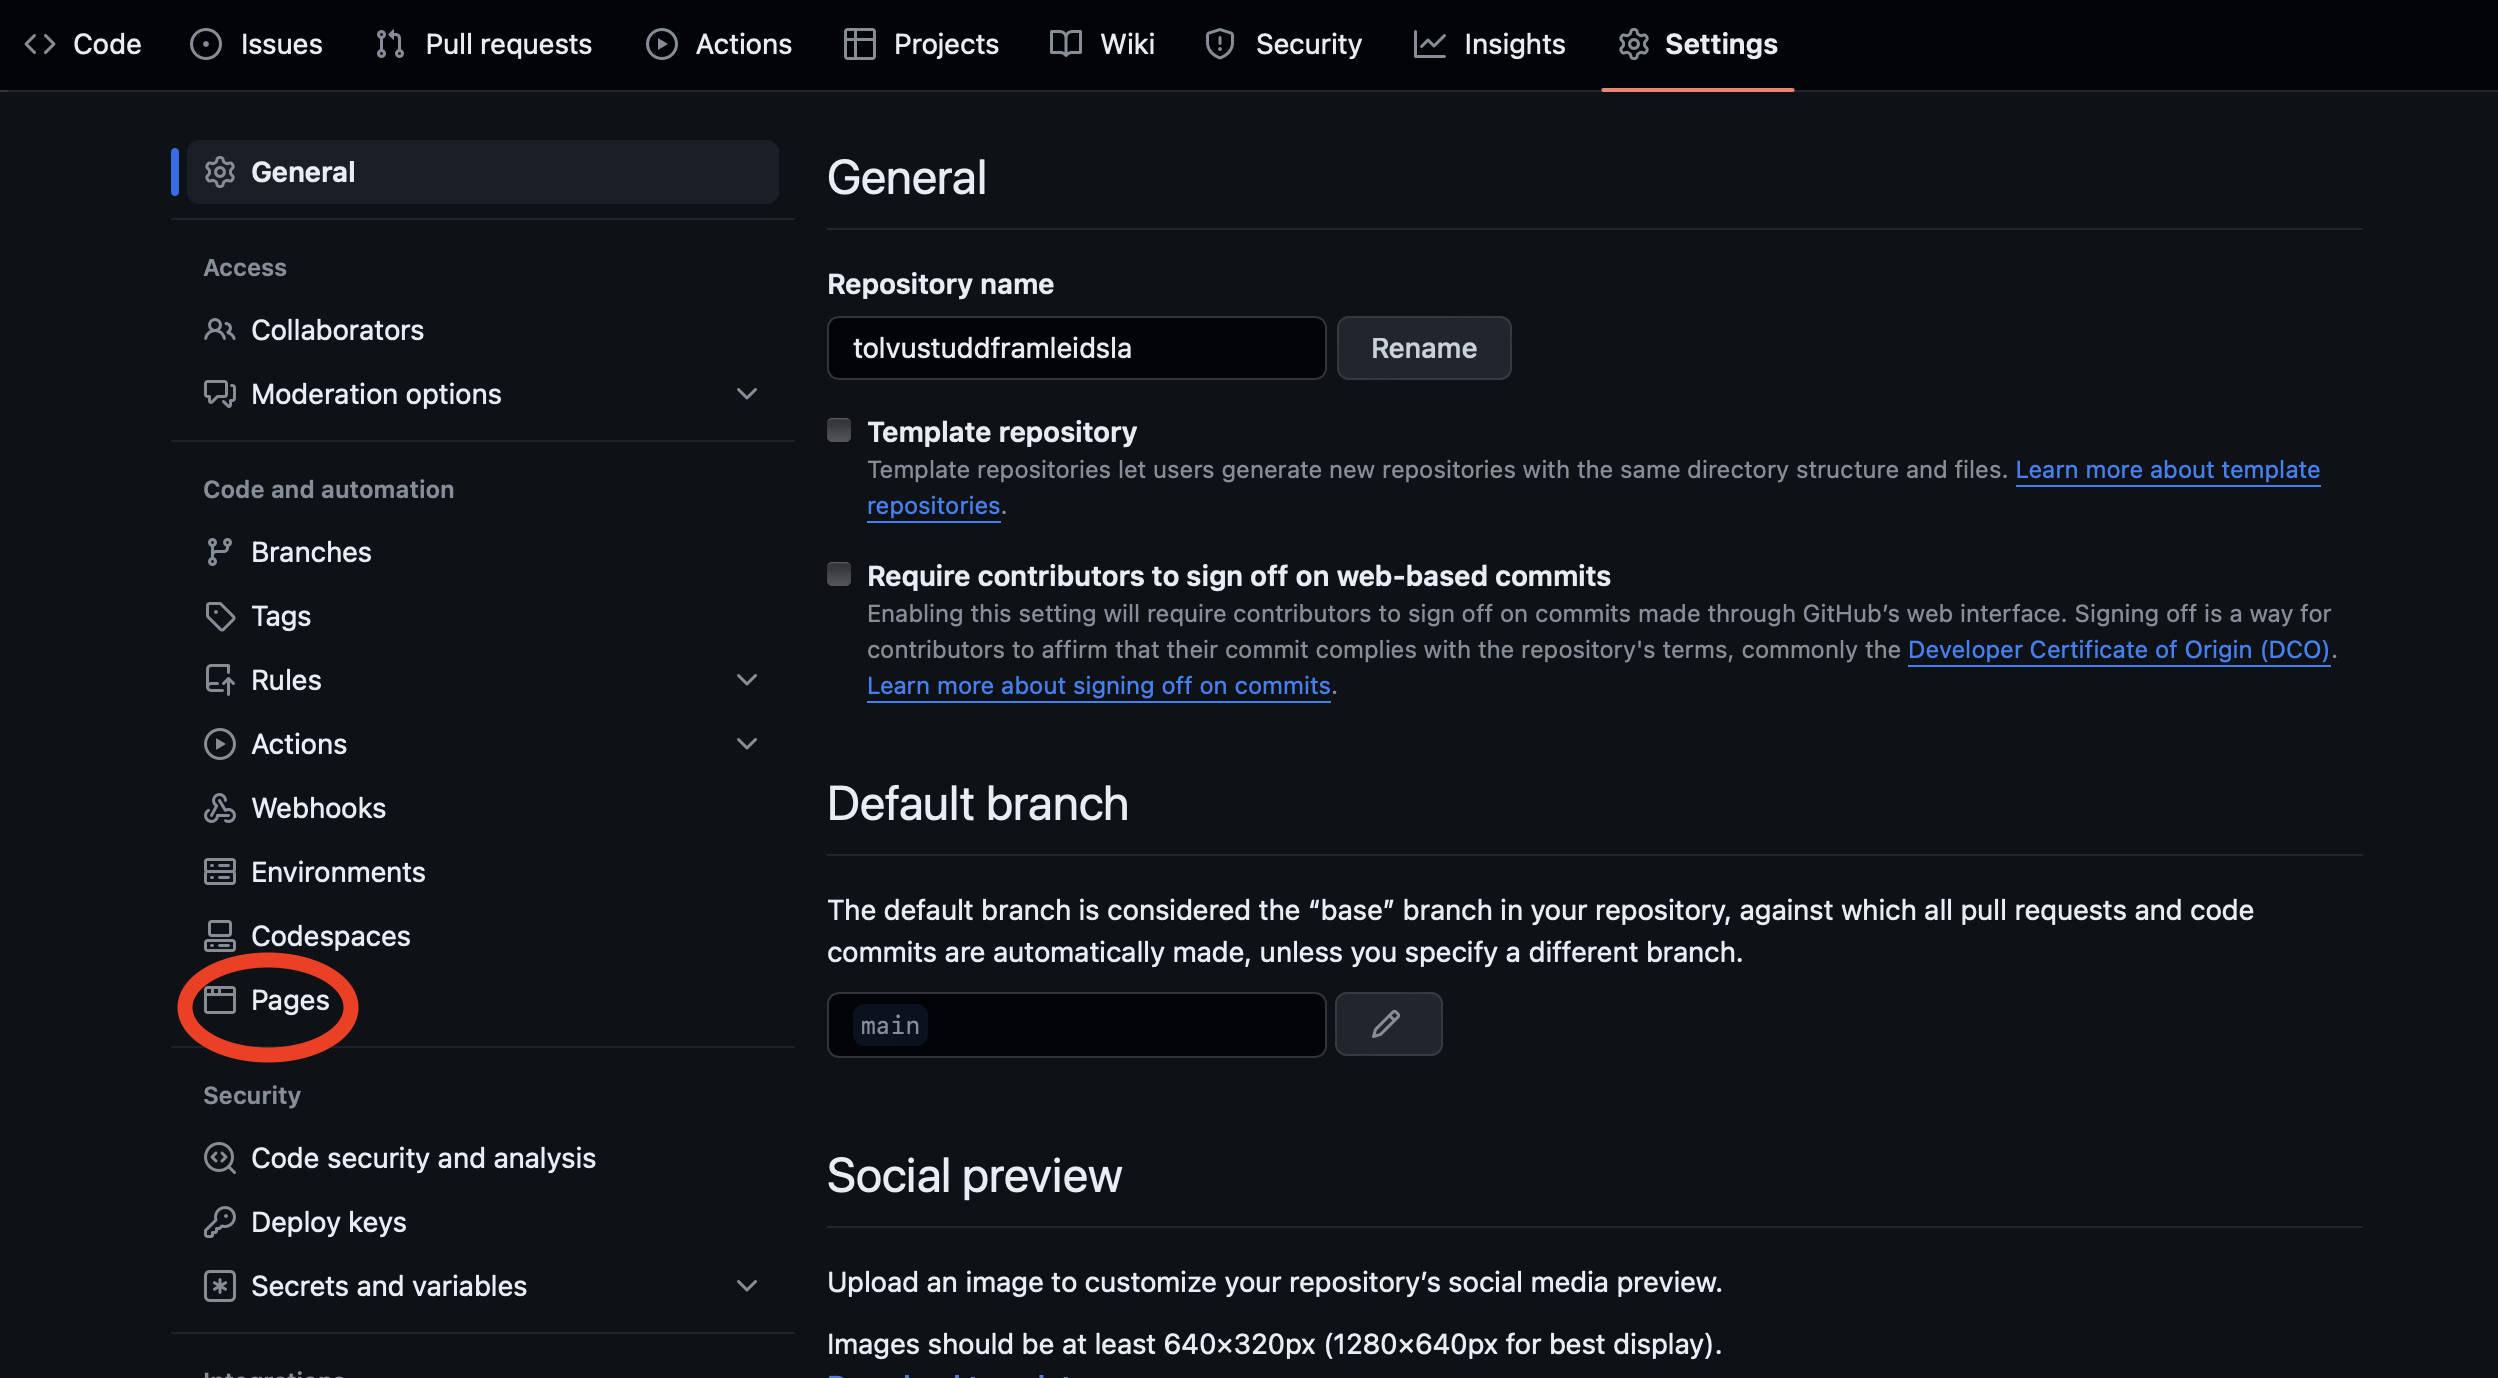This screenshot has height=1378, width=2498.
Task: Click the Issues circle icon
Action: point(206,44)
